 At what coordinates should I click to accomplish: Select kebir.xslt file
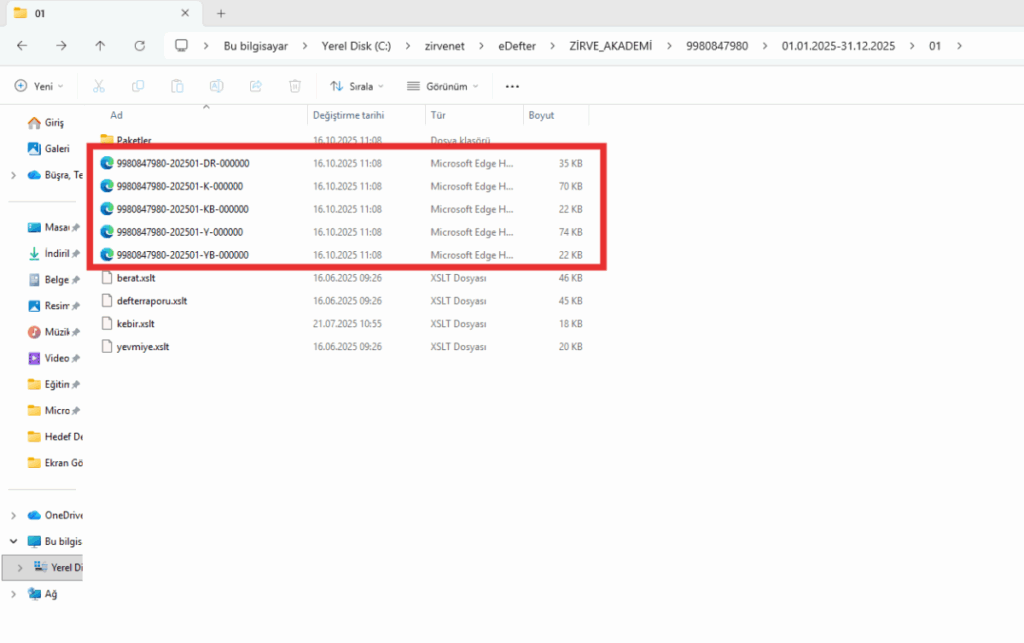[x=135, y=323]
